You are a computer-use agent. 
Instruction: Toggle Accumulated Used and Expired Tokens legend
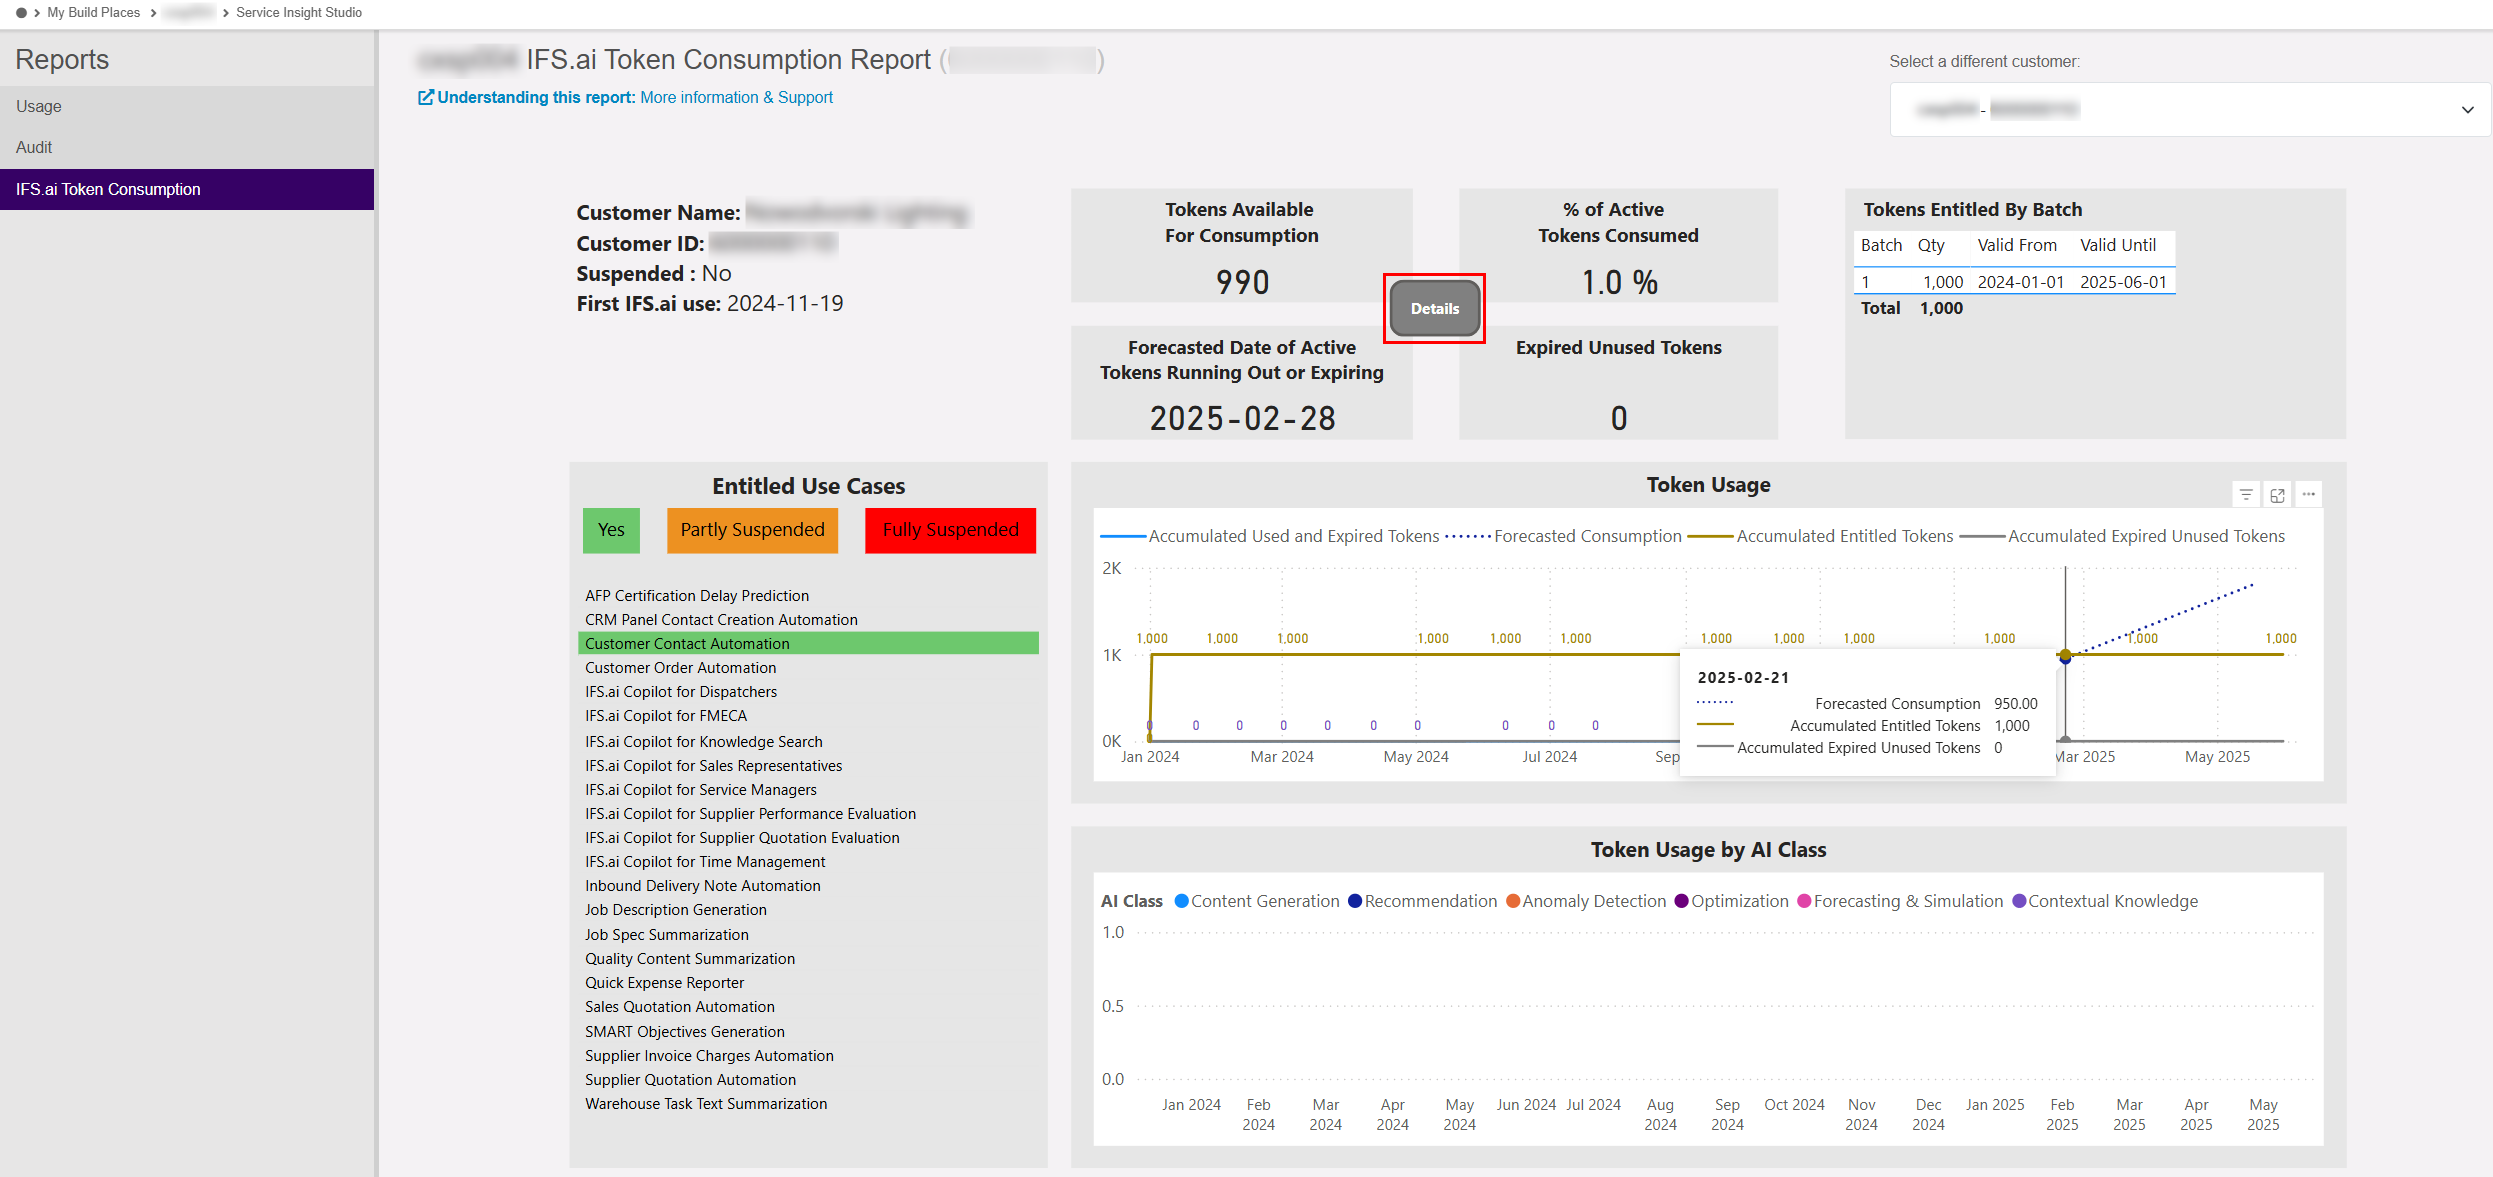pos(1270,536)
